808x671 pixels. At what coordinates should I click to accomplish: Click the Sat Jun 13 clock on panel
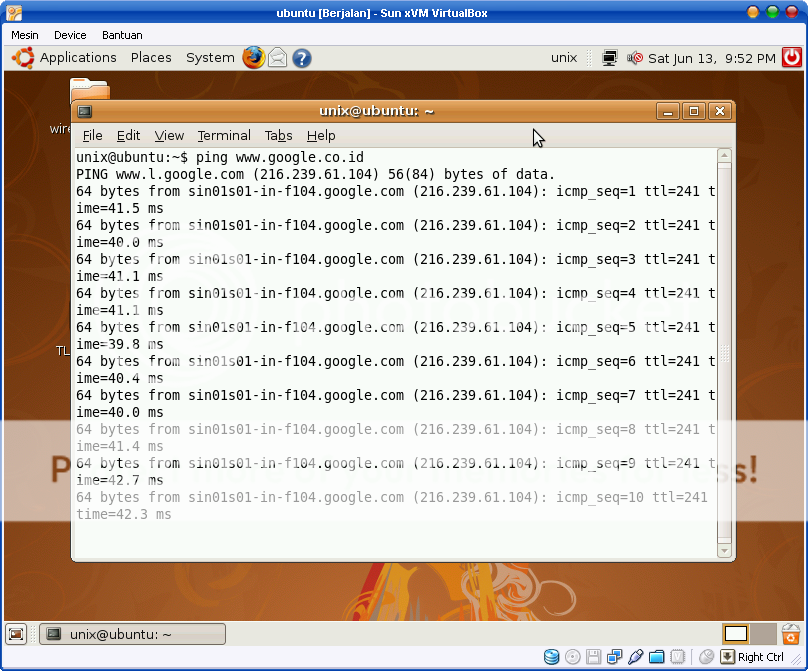point(712,58)
